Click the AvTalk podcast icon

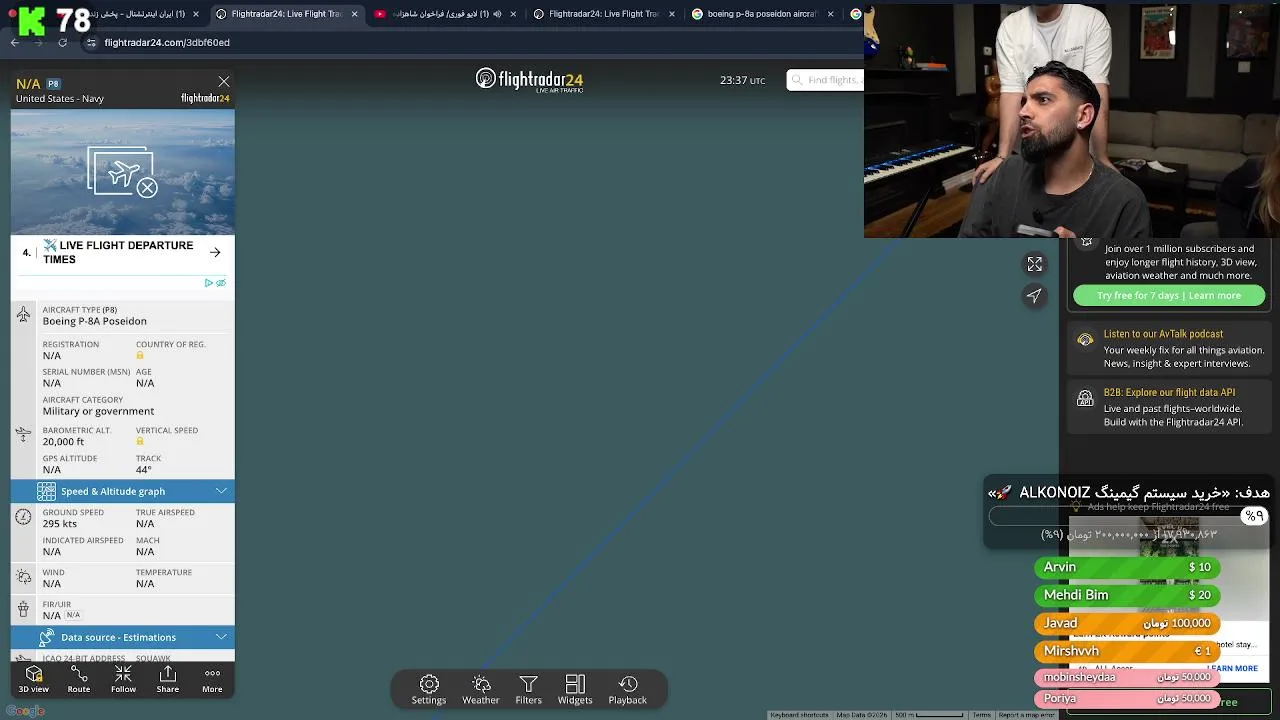click(x=1085, y=341)
